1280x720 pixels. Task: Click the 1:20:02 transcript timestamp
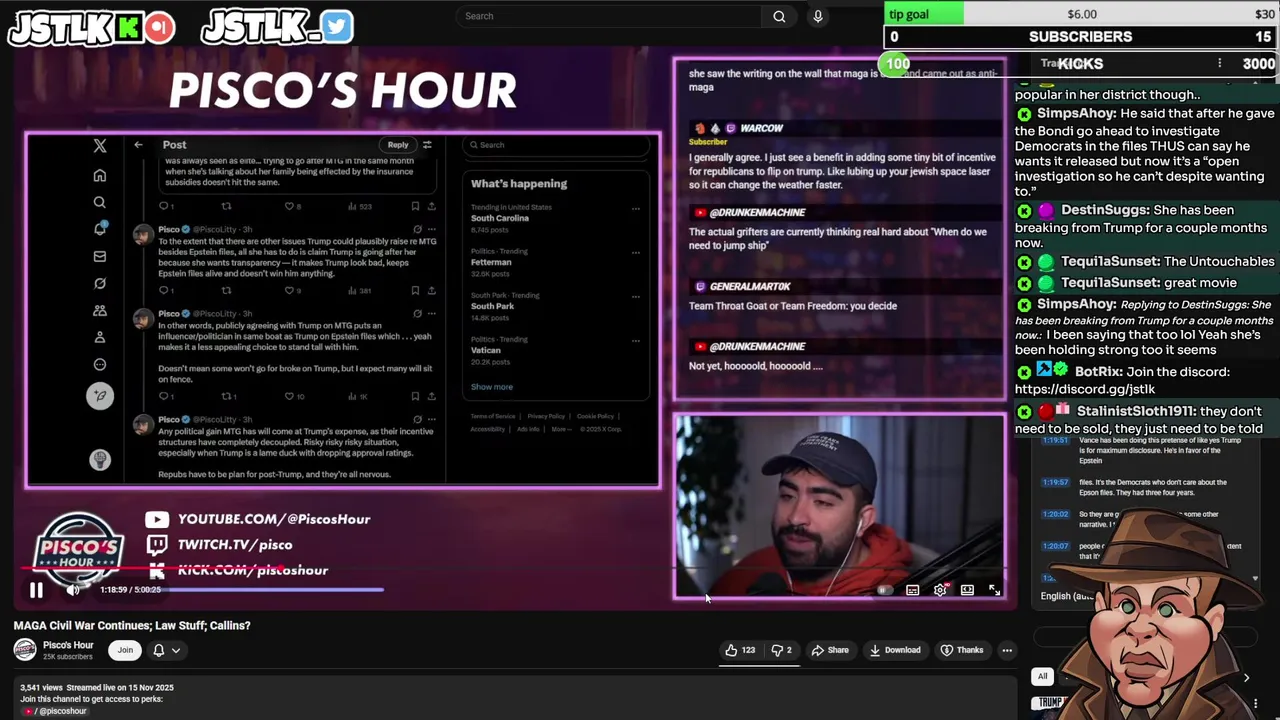pyautogui.click(x=1055, y=514)
